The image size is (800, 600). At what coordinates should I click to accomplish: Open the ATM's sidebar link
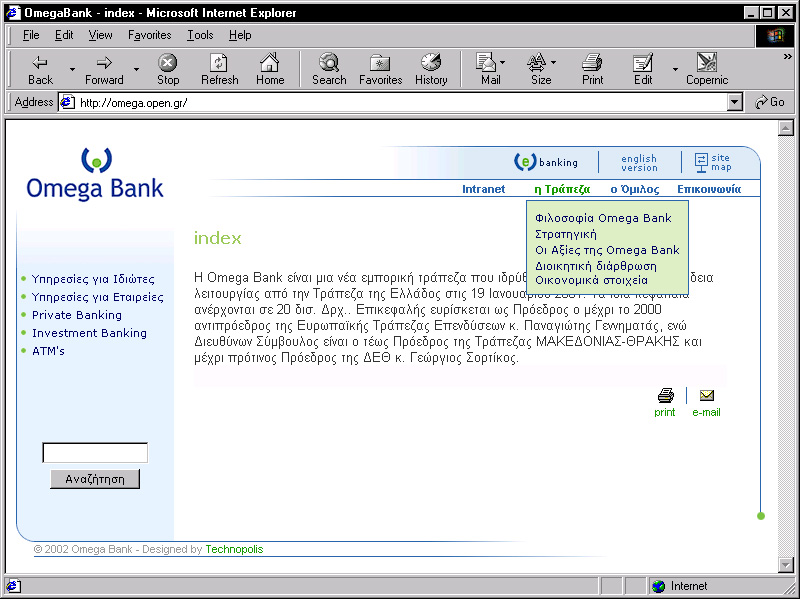48,351
